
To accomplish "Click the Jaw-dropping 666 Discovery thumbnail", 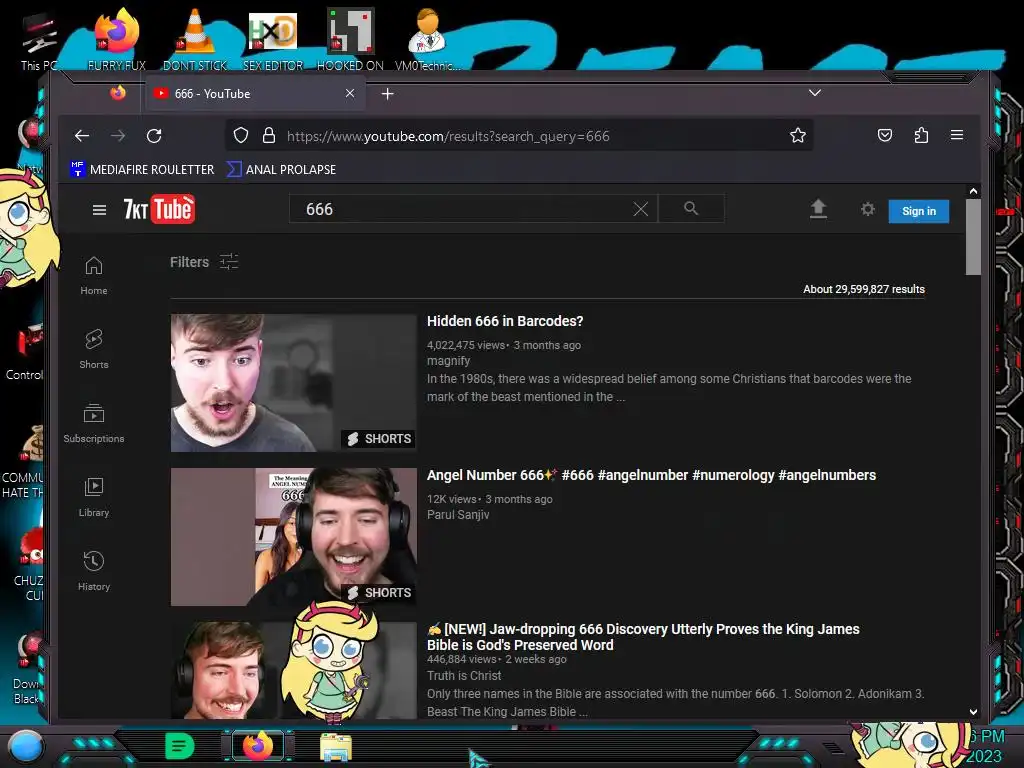I will (293, 670).
